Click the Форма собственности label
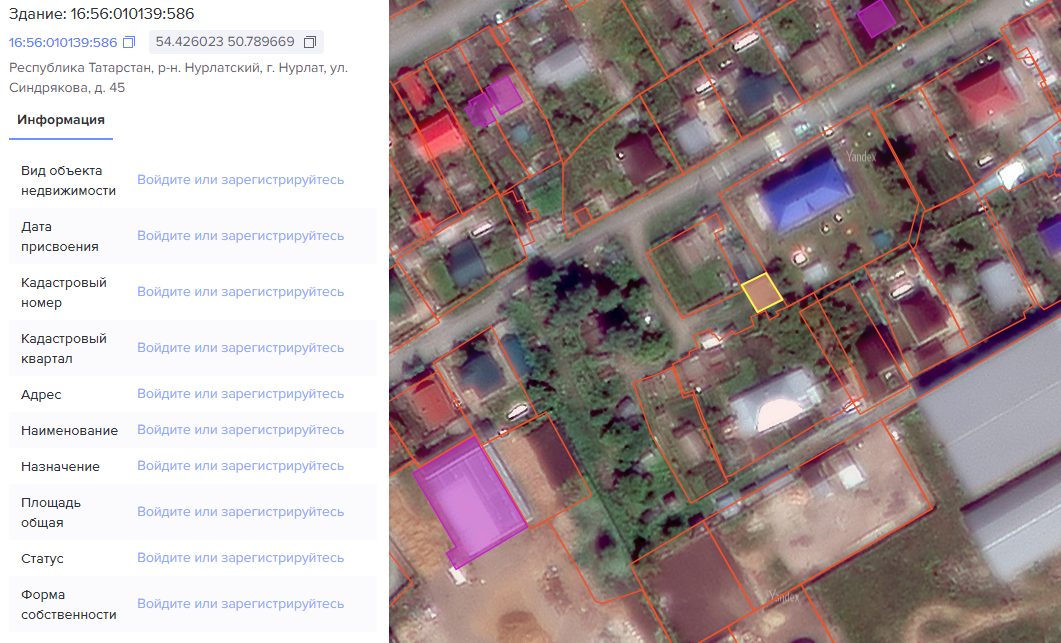Screen dimensions: 1061x643 pos(68,604)
